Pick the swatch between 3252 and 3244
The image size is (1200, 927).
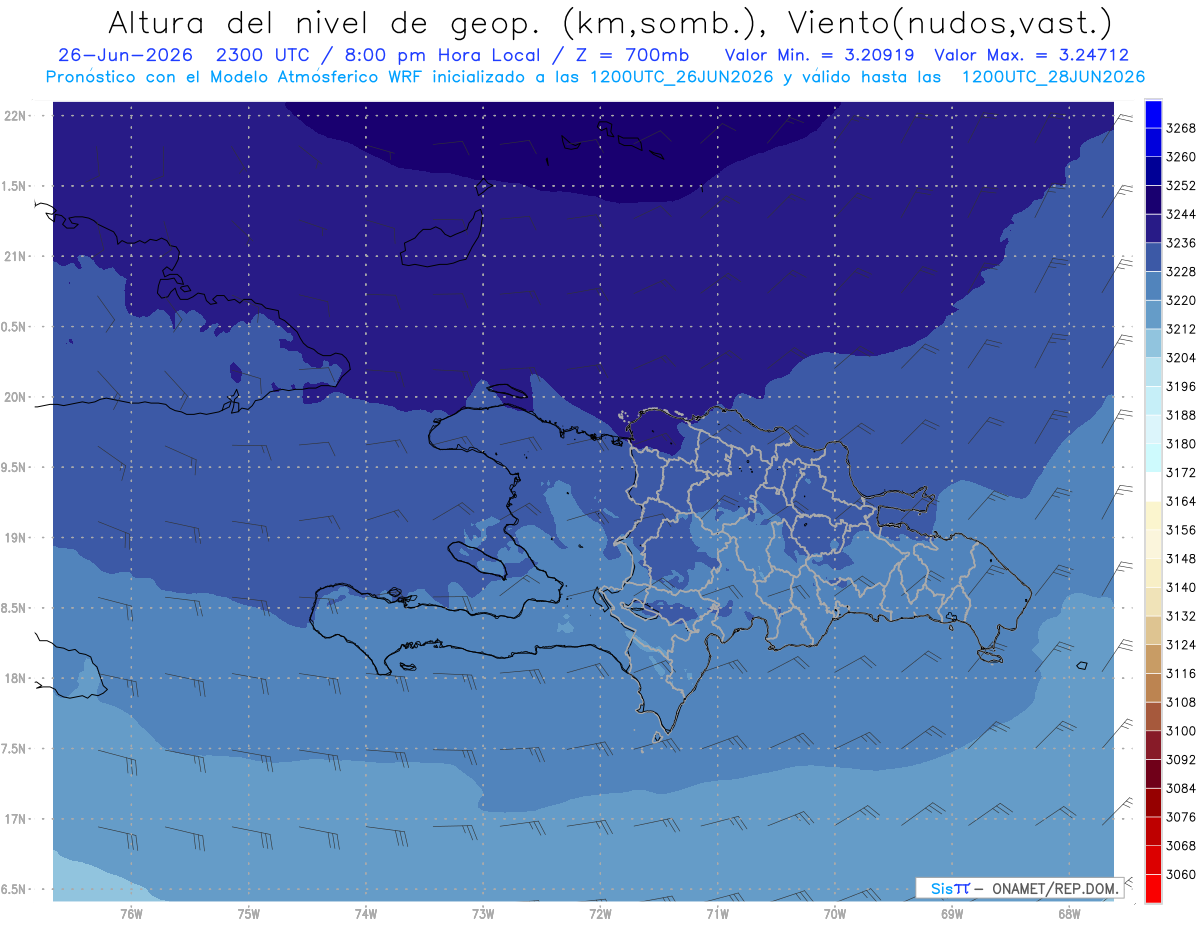1153,200
